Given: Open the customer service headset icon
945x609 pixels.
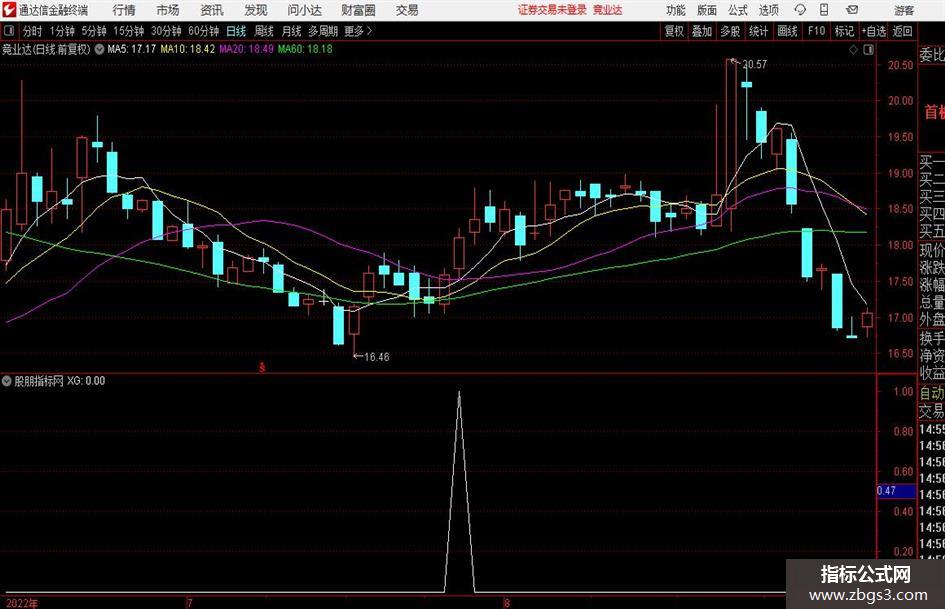Looking at the screenshot, I should point(800,10).
